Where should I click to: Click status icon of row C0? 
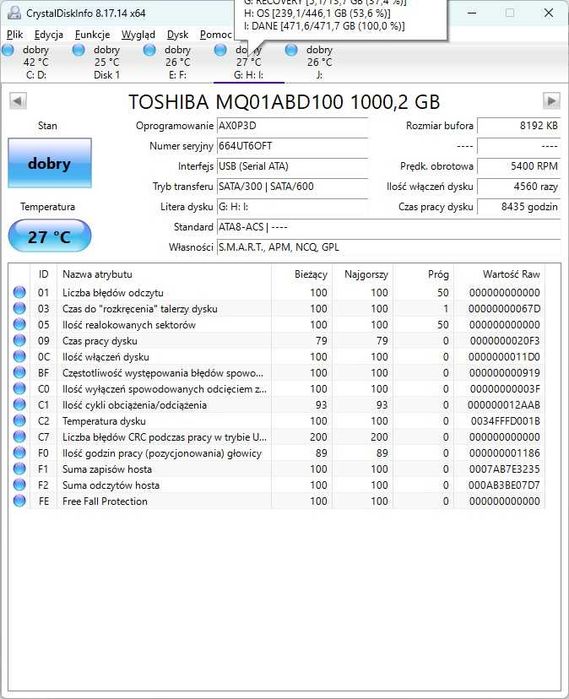tap(19, 388)
